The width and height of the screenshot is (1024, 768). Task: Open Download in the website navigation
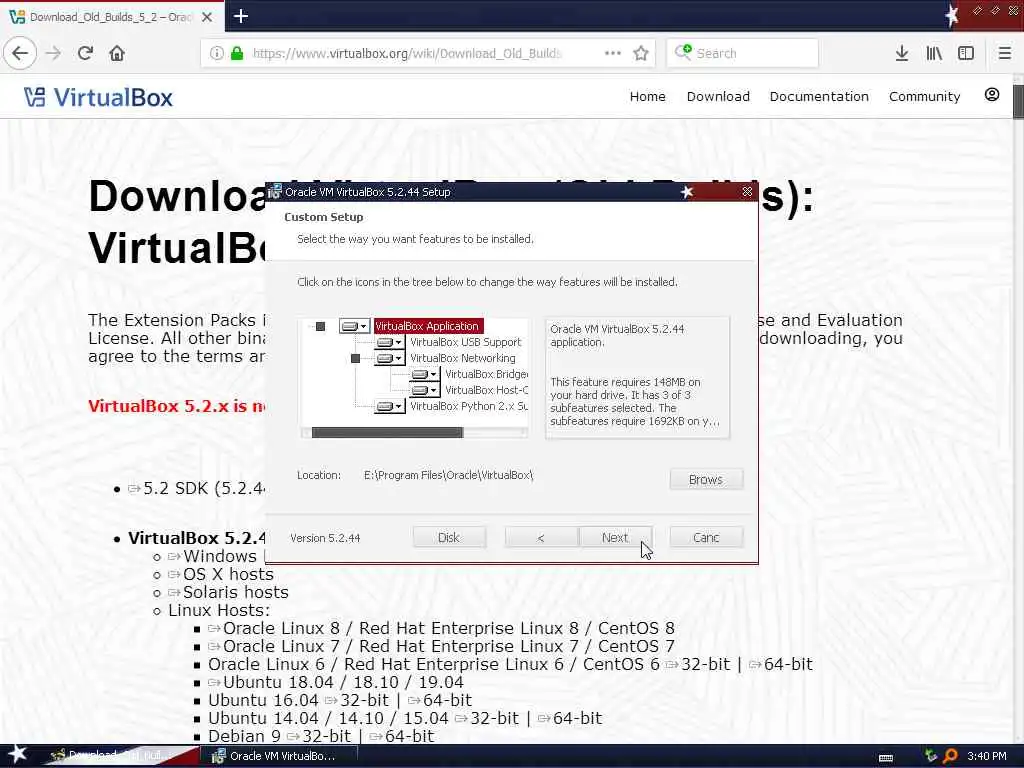[x=718, y=96]
